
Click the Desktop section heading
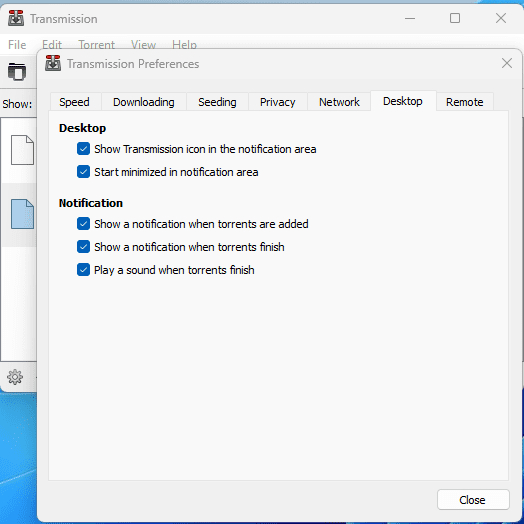[82, 128]
